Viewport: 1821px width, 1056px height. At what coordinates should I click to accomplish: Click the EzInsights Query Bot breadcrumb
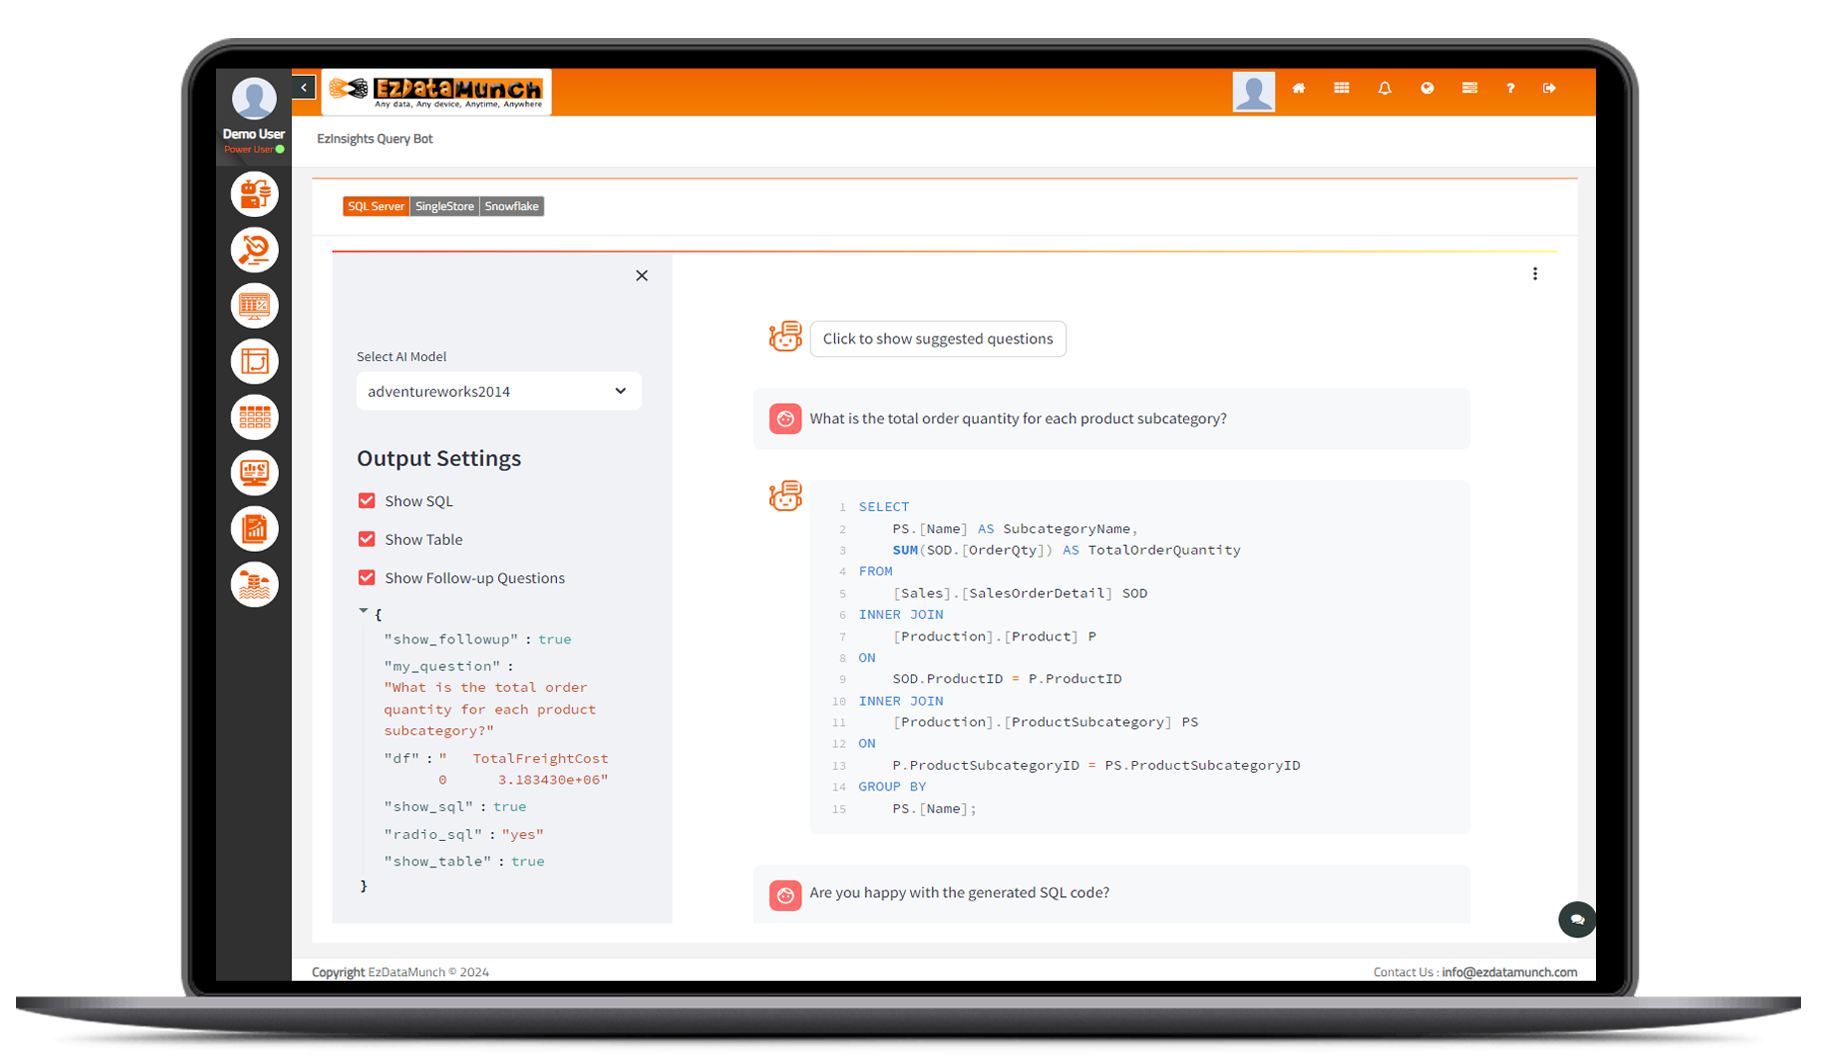pos(375,139)
